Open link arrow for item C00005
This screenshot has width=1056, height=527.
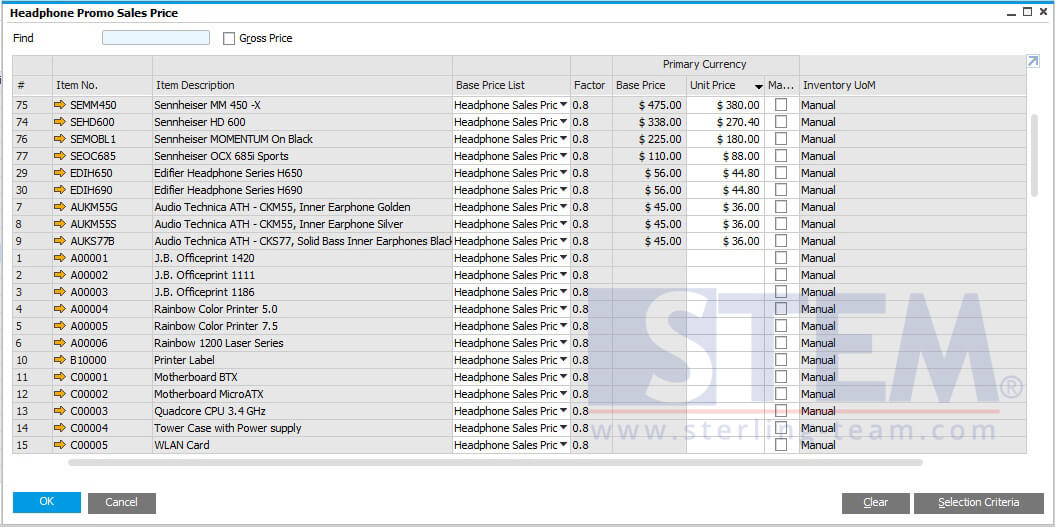(x=60, y=445)
